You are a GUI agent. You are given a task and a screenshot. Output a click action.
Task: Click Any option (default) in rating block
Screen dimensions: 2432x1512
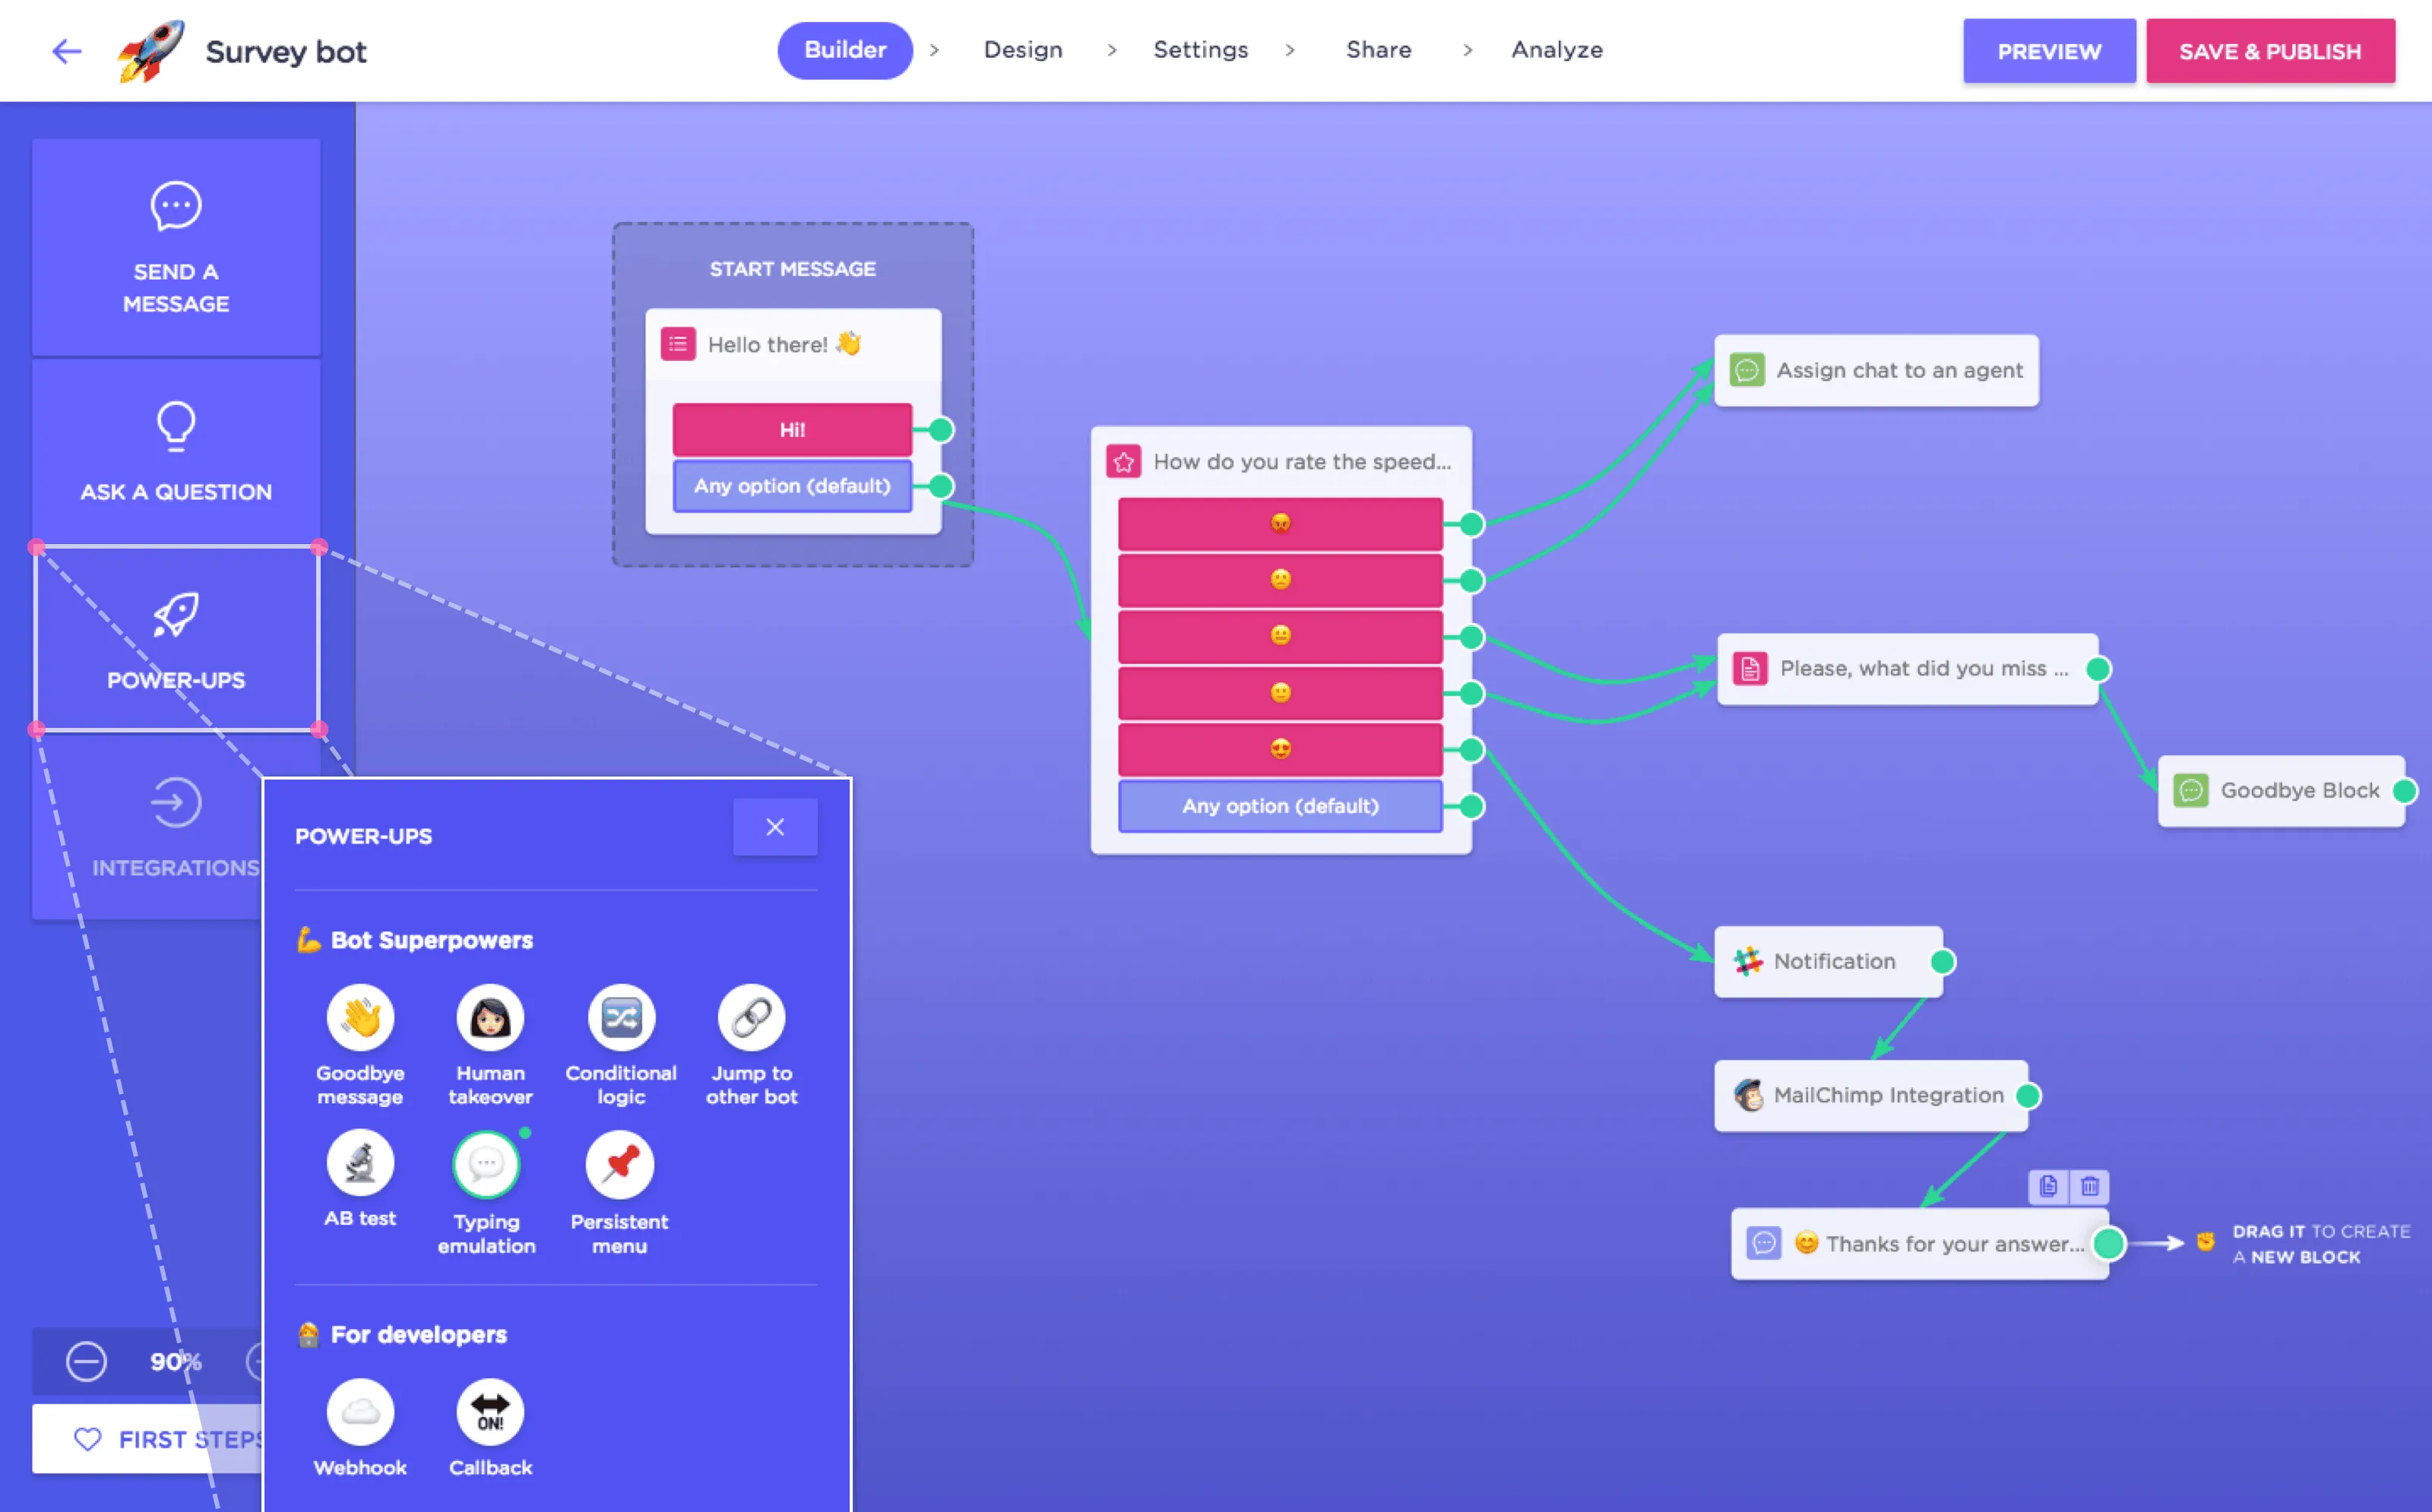click(x=1280, y=806)
